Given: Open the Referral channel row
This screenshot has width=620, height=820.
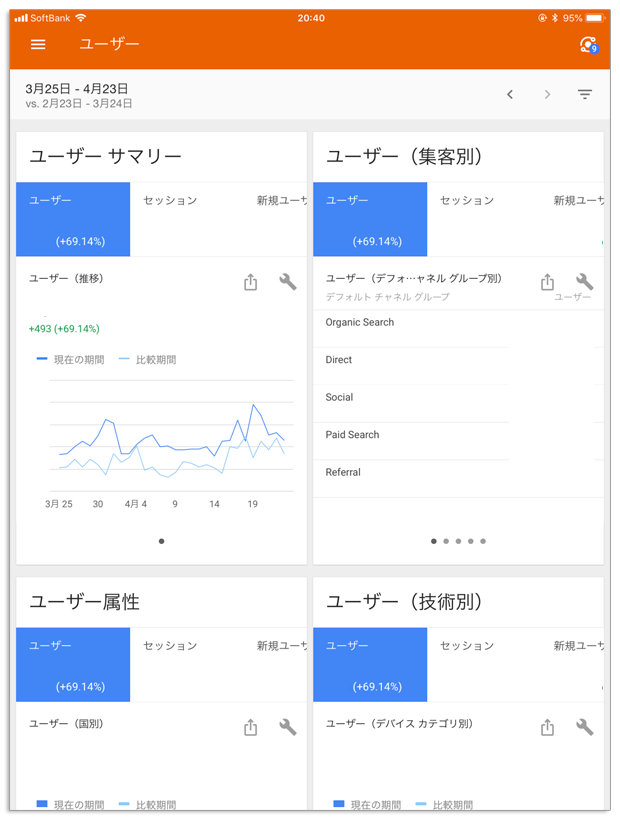Looking at the screenshot, I should point(458,479).
